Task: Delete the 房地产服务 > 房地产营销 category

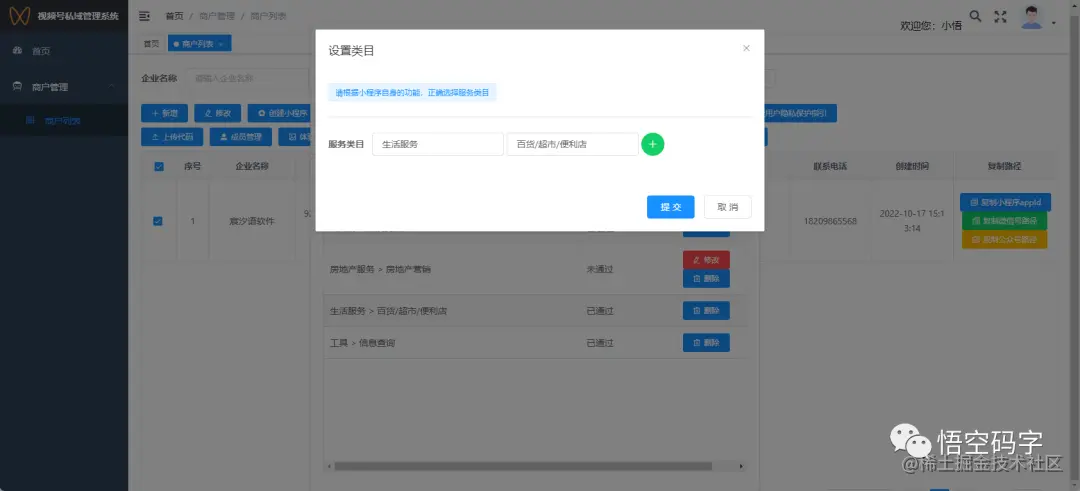Action: point(706,278)
